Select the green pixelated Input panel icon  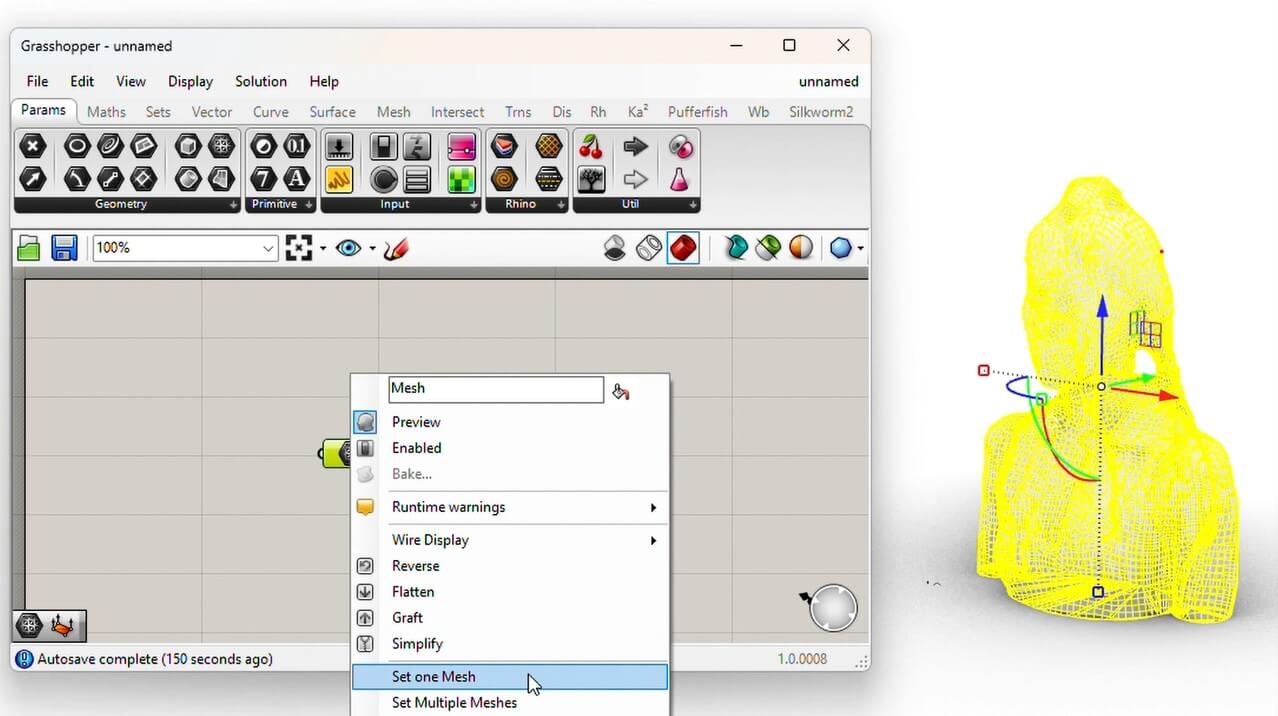pos(461,180)
